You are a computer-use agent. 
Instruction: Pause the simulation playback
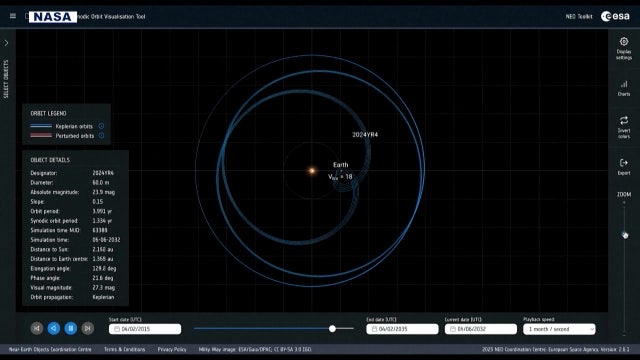click(71, 328)
